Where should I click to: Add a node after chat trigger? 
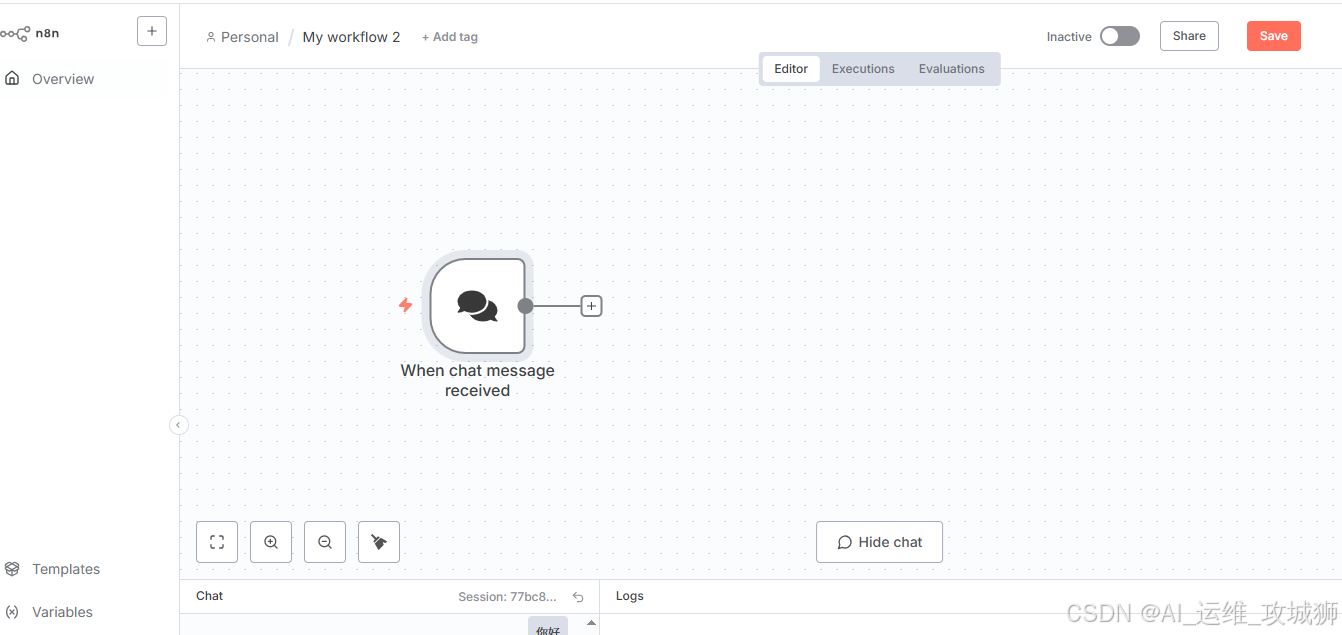click(x=592, y=306)
